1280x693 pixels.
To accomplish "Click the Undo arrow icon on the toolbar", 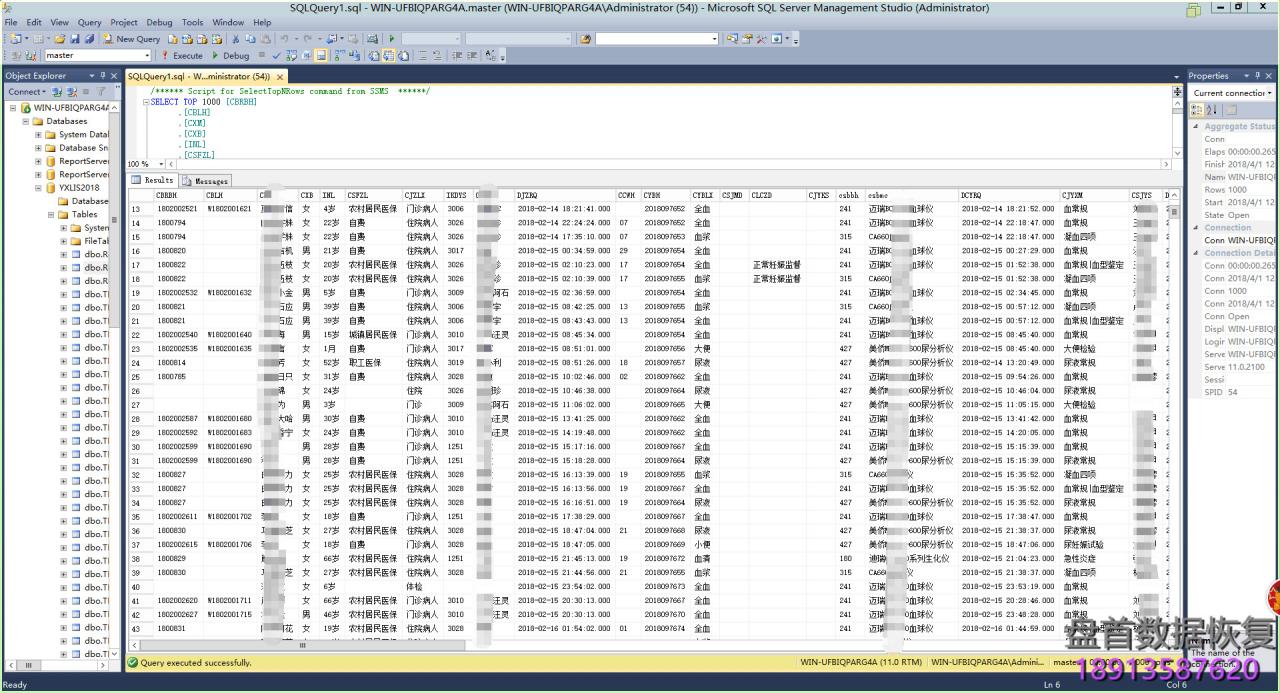I will coord(283,37).
